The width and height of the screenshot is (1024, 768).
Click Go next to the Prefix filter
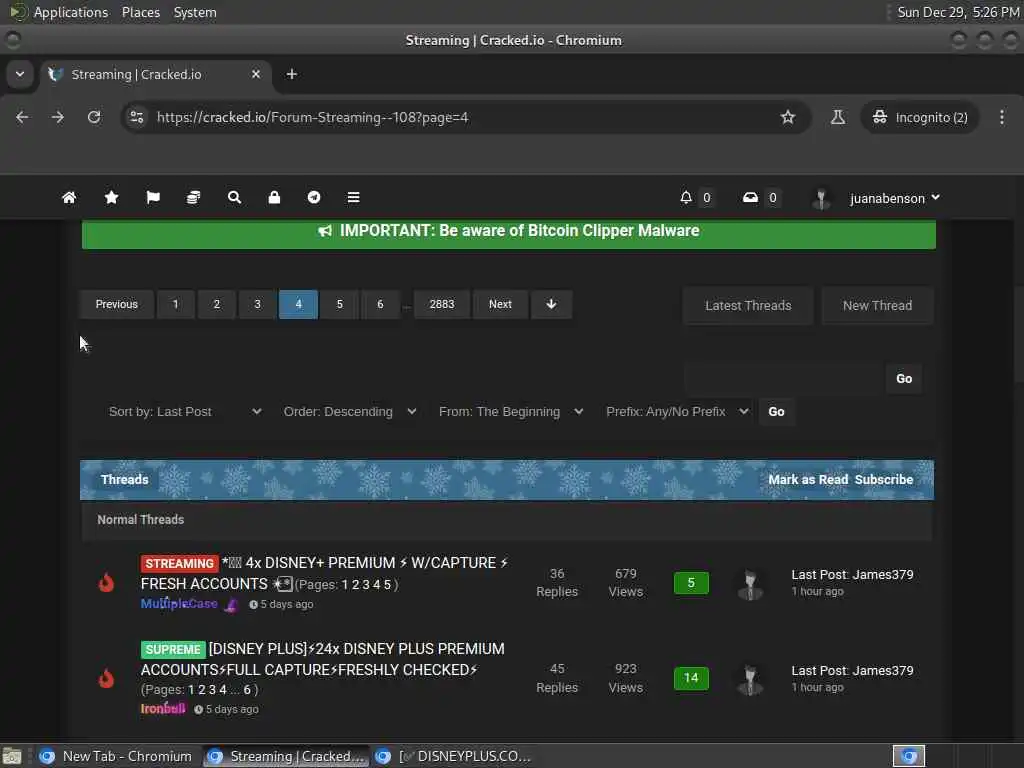(x=776, y=411)
